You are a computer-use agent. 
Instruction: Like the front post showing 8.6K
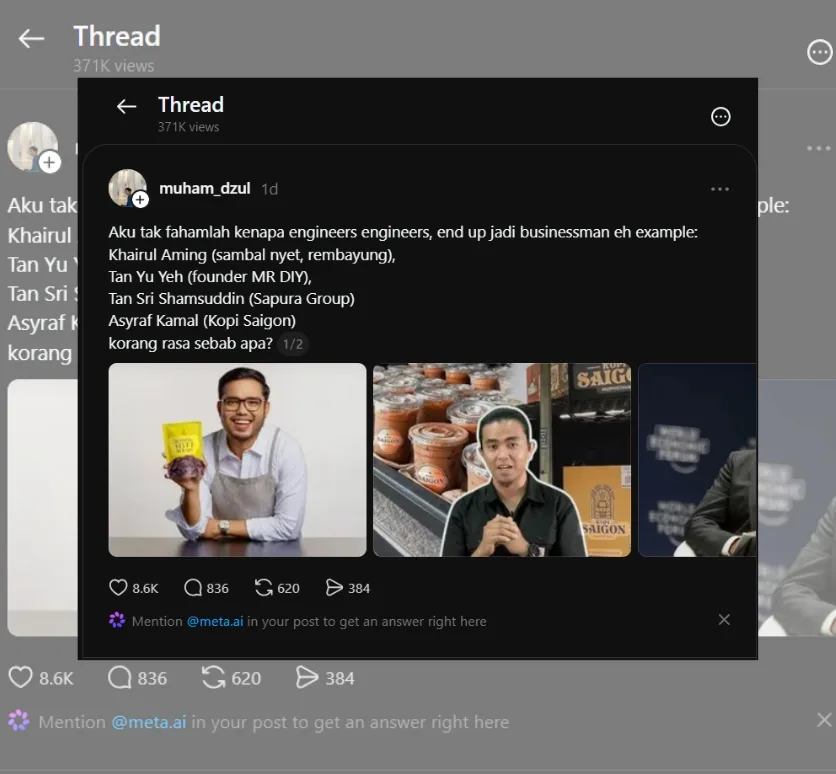[x=118, y=587]
